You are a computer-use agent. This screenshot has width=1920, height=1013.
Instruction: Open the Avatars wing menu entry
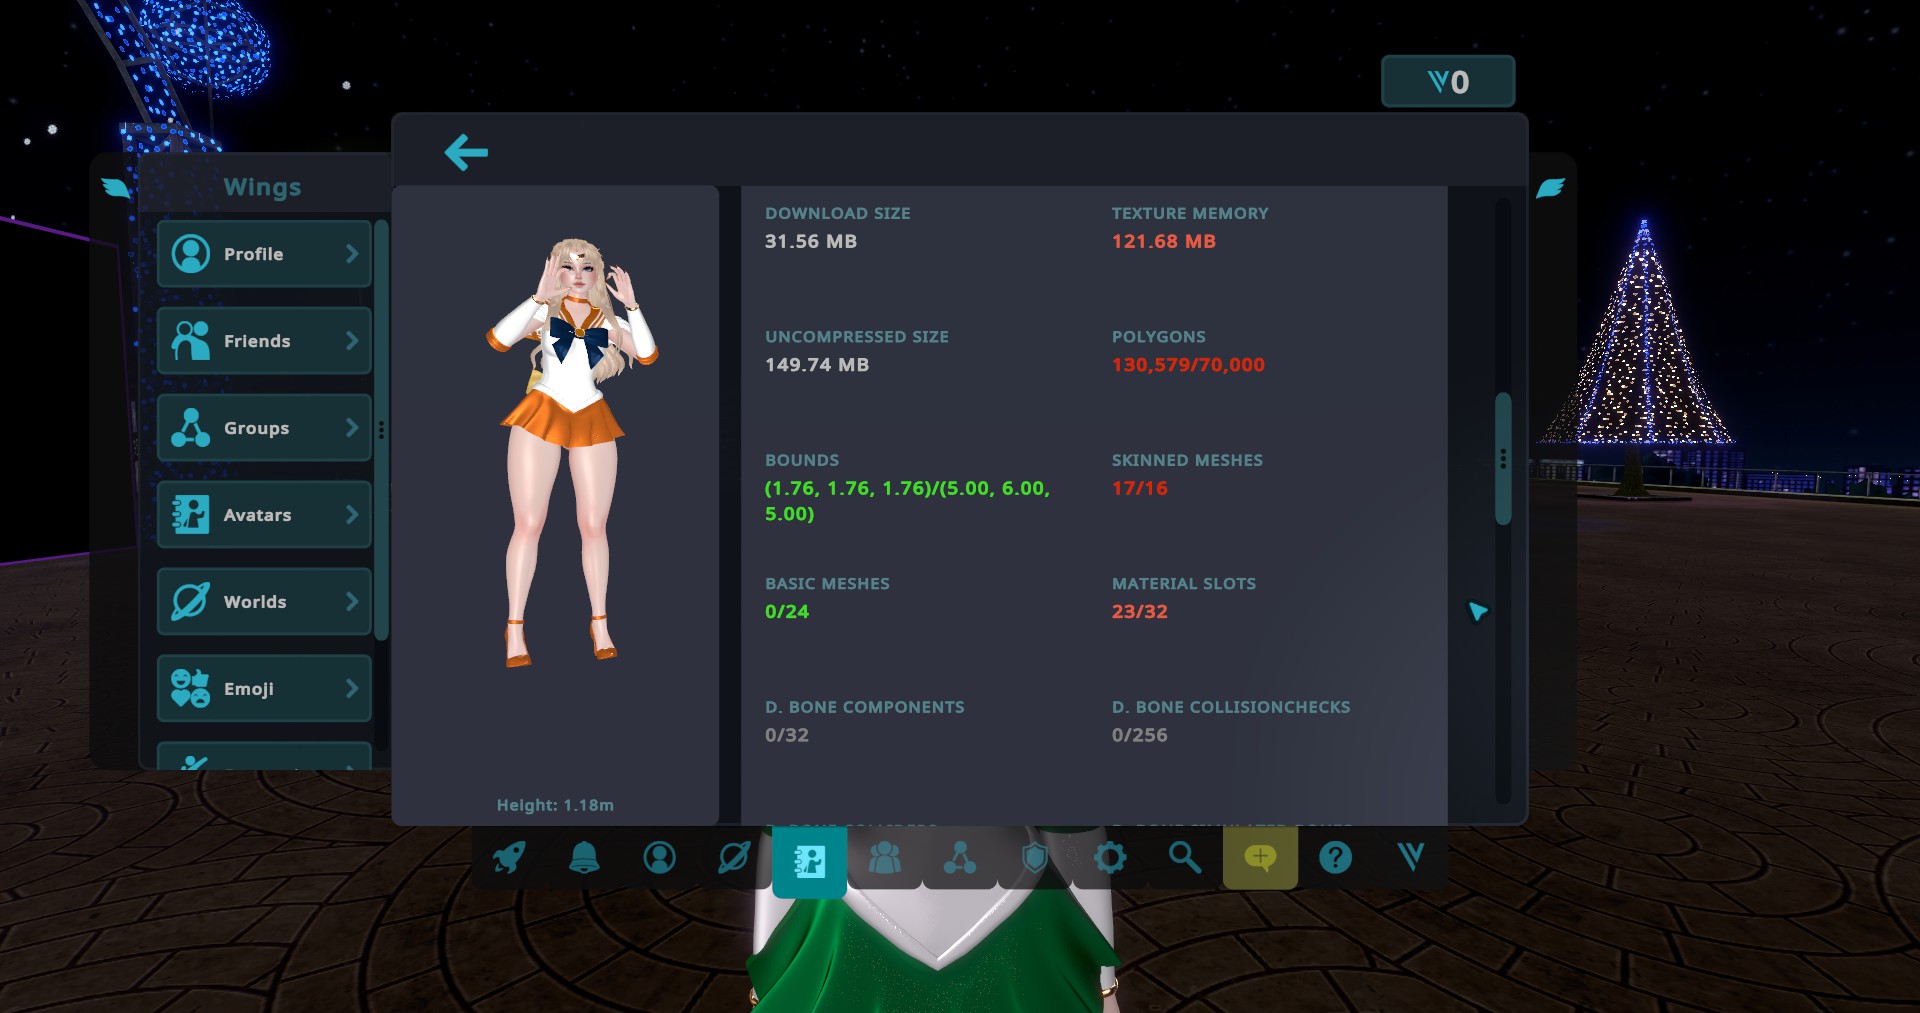[x=264, y=515]
